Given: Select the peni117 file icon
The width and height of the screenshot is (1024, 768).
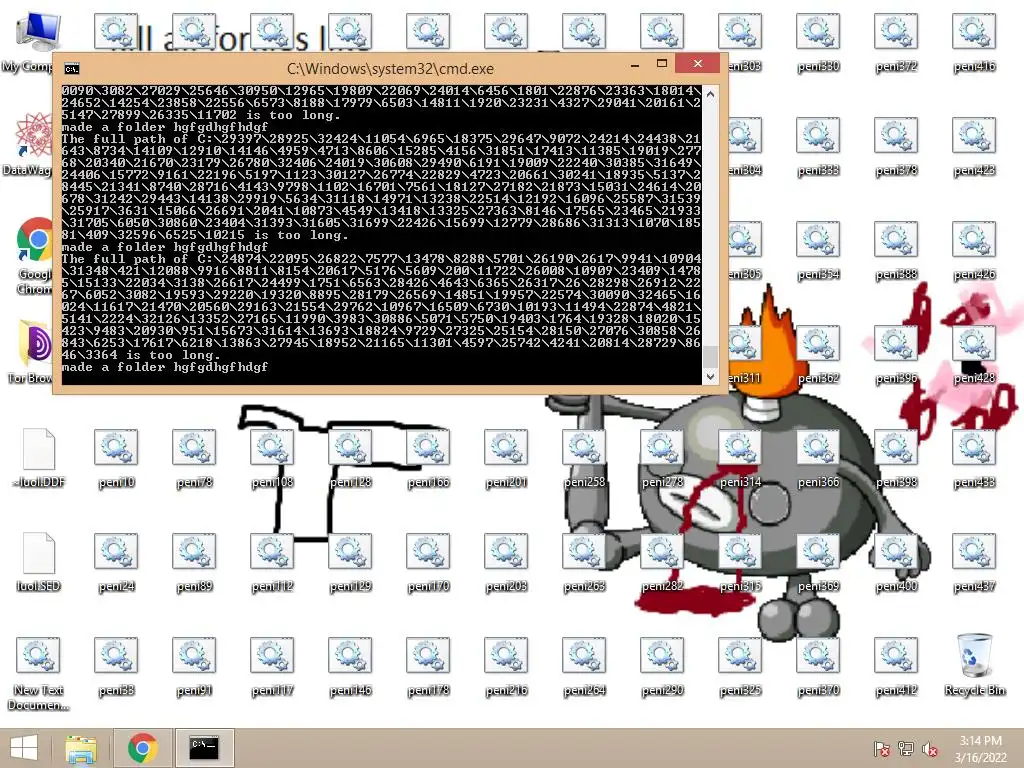Looking at the screenshot, I should pos(272,666).
